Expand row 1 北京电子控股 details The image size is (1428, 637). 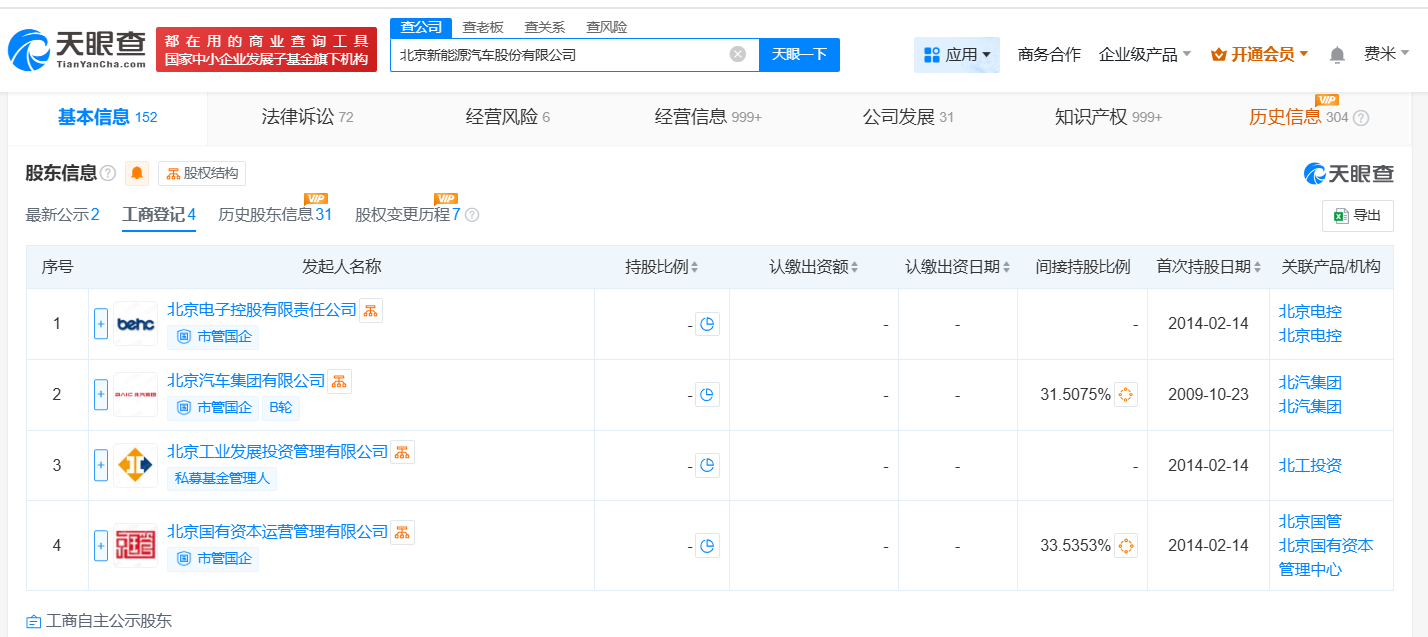point(100,324)
